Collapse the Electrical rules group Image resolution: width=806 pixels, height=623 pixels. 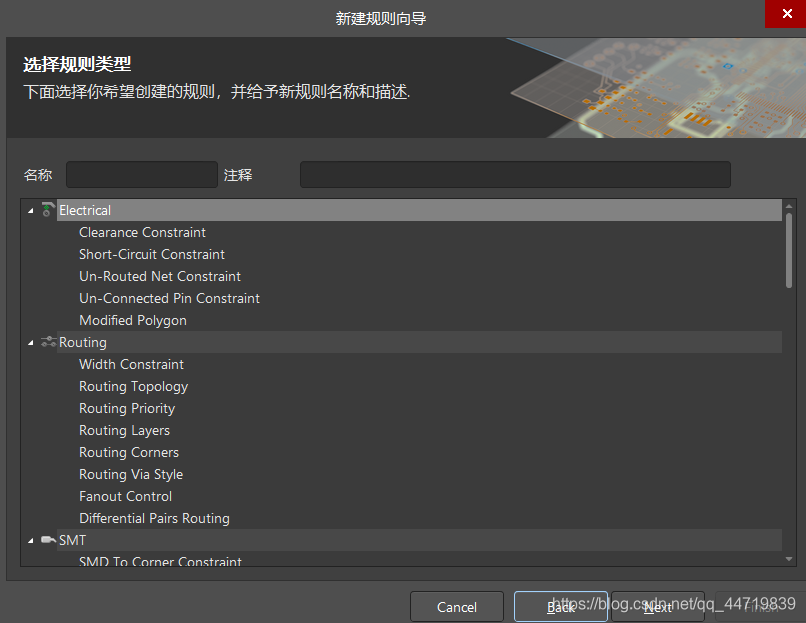[x=30, y=210]
